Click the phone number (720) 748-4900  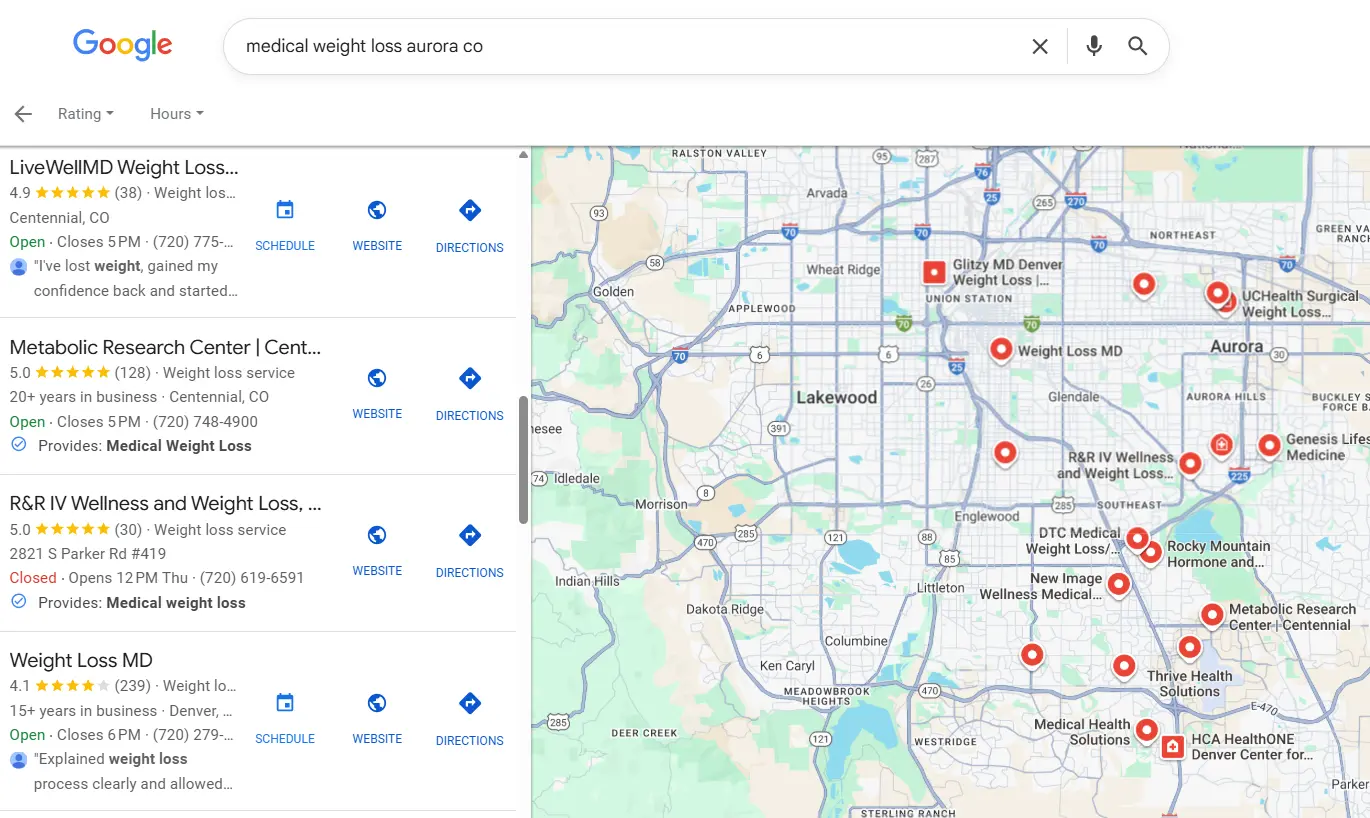[x=205, y=421]
